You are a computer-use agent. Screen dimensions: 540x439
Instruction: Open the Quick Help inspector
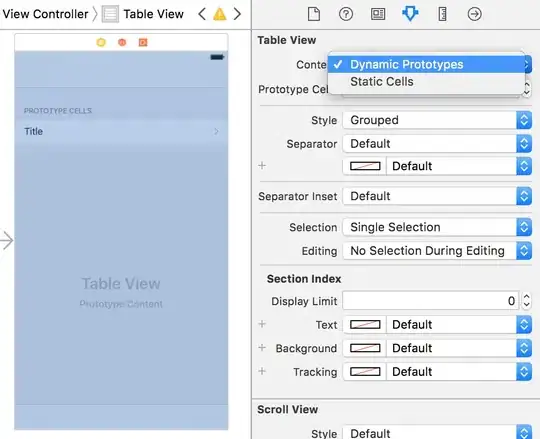[x=346, y=14]
